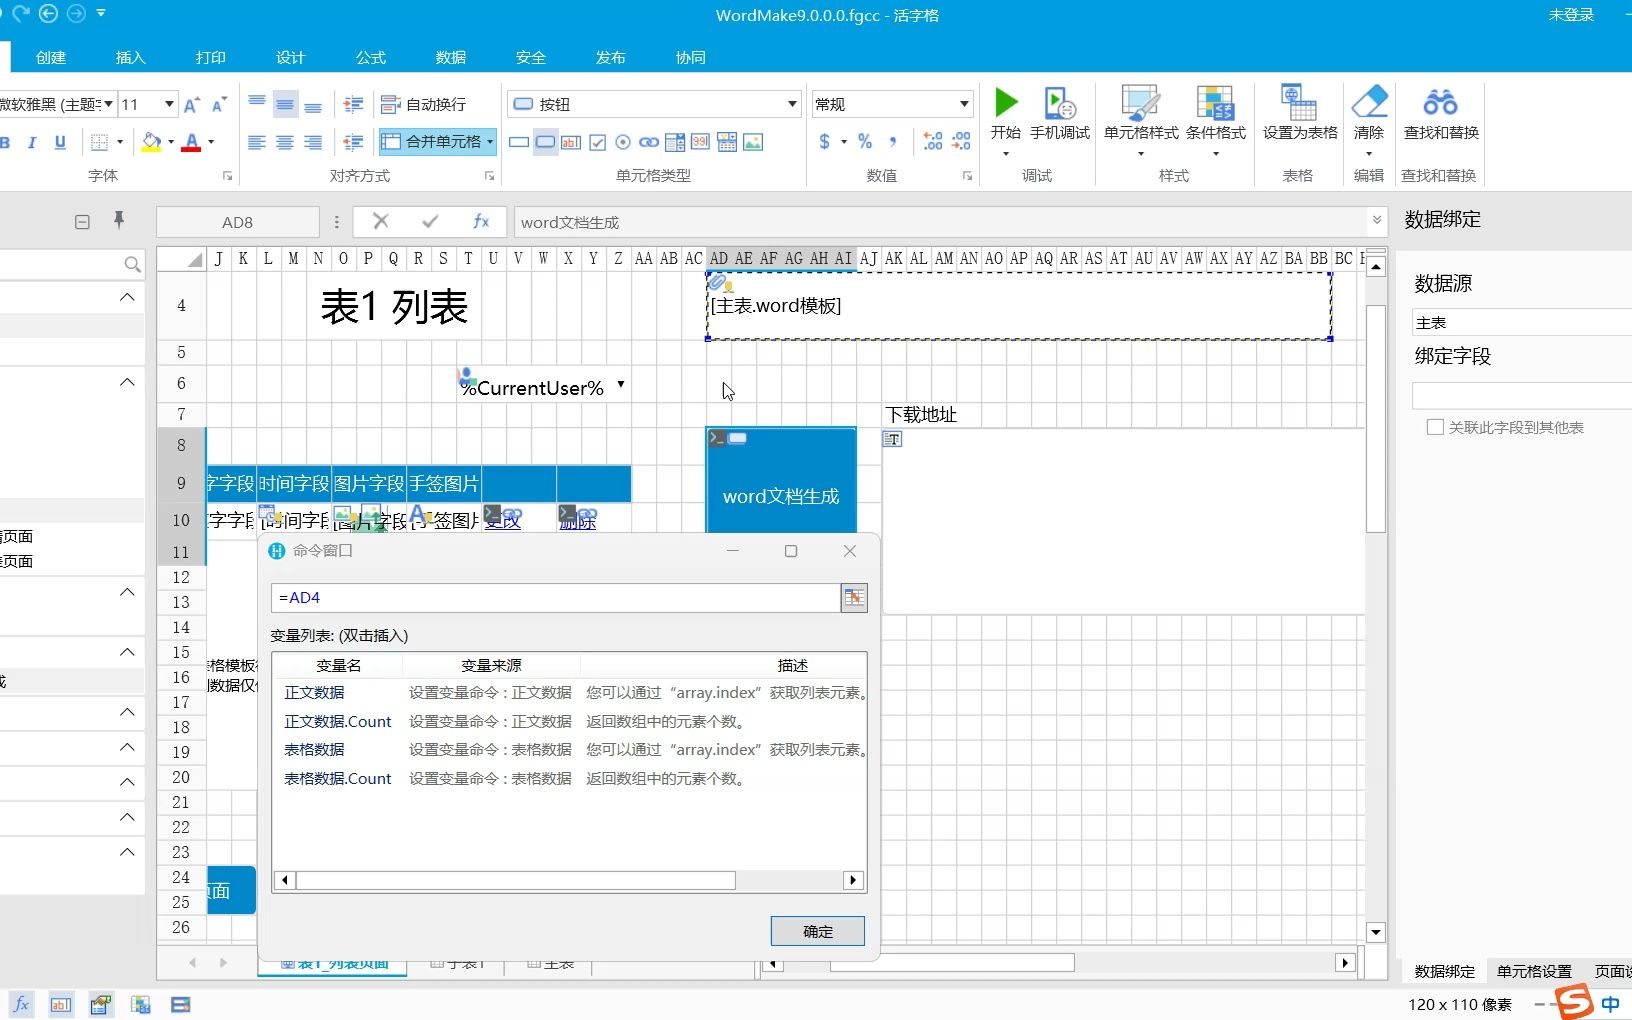Set vertical middle alignment
The image size is (1632, 1020).
click(285, 104)
